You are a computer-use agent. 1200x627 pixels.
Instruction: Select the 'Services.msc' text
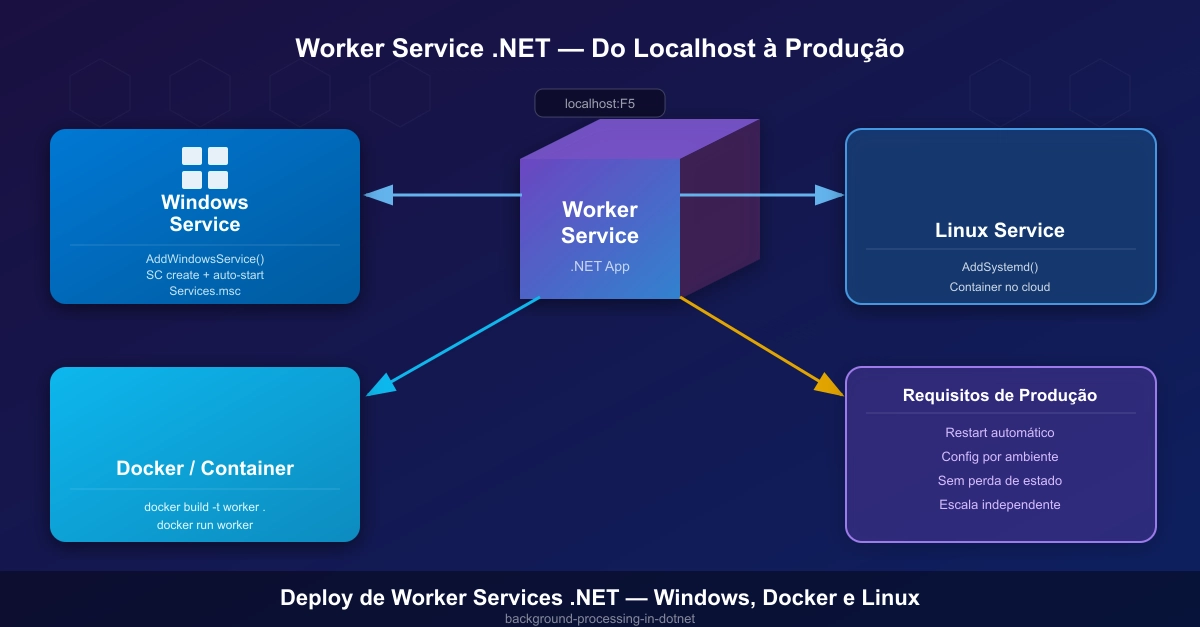coord(205,291)
